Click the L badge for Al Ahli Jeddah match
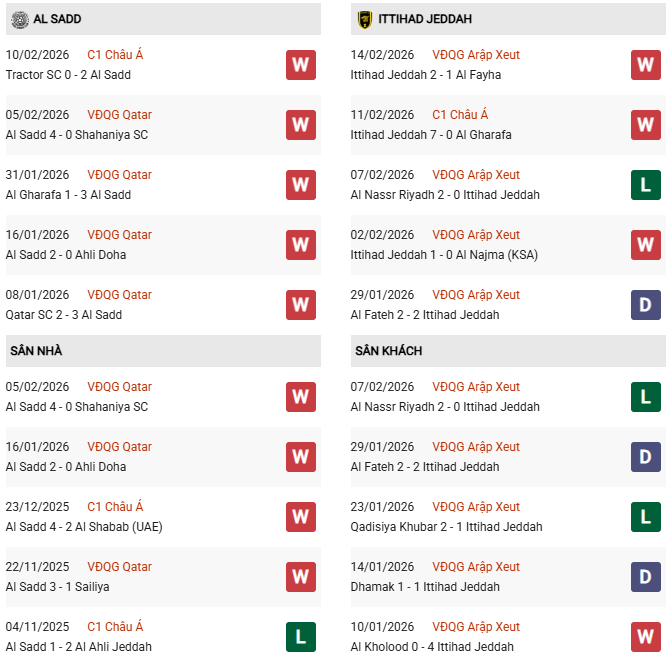Image resolution: width=666 pixels, height=660 pixels. [300, 637]
